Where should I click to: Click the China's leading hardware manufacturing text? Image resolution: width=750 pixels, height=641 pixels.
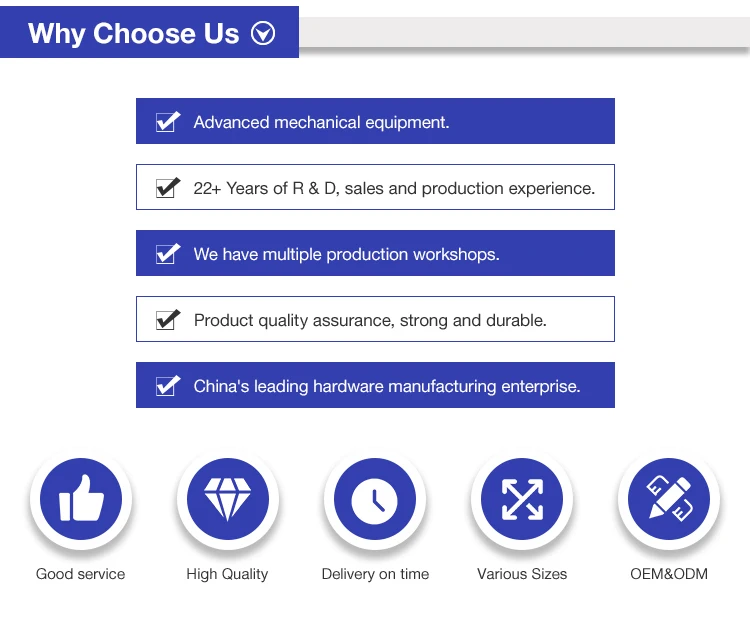point(387,386)
